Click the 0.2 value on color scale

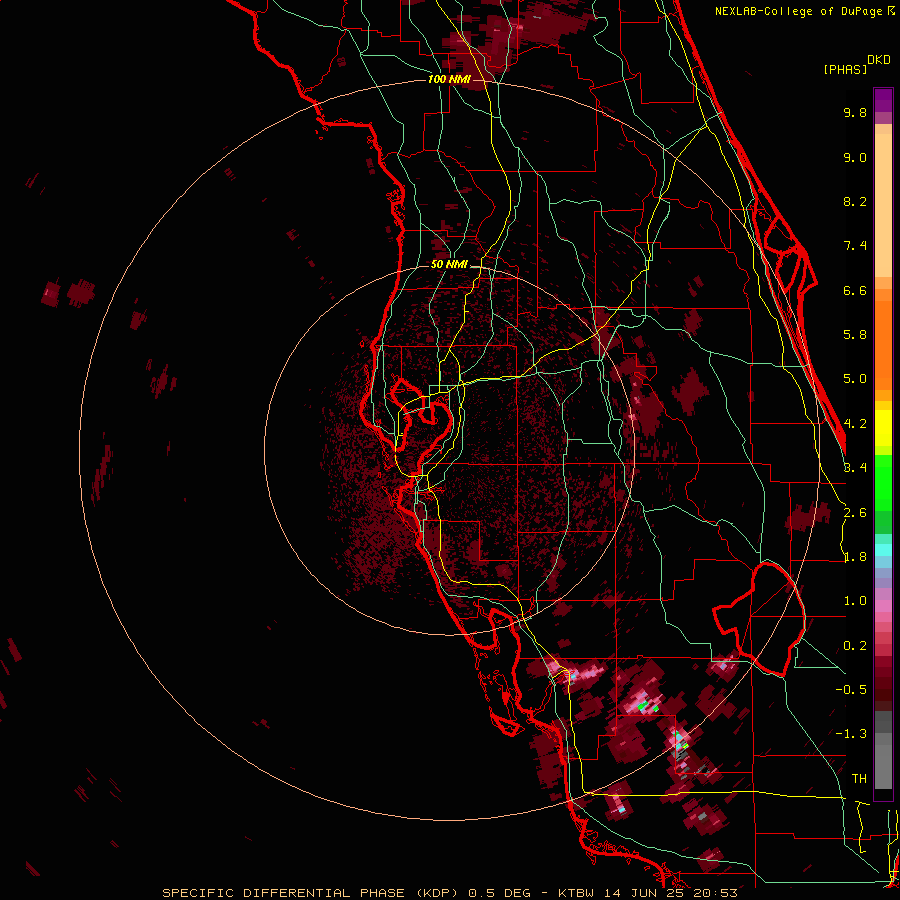point(855,646)
